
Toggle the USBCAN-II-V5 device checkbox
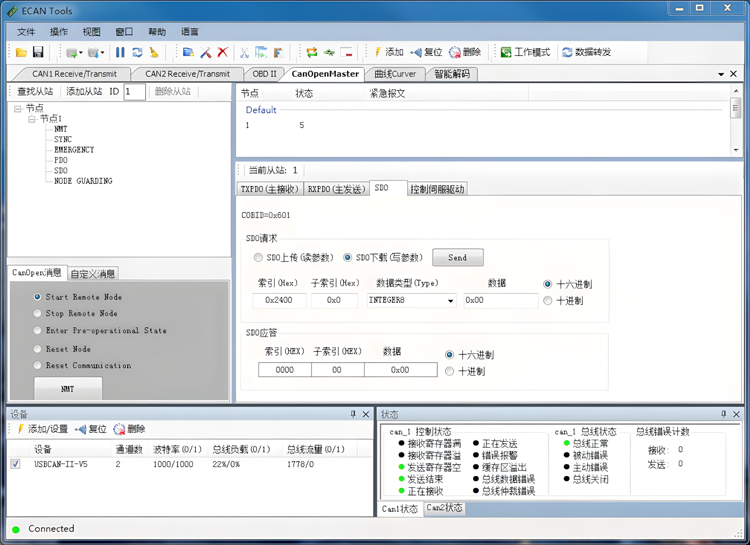[15, 464]
